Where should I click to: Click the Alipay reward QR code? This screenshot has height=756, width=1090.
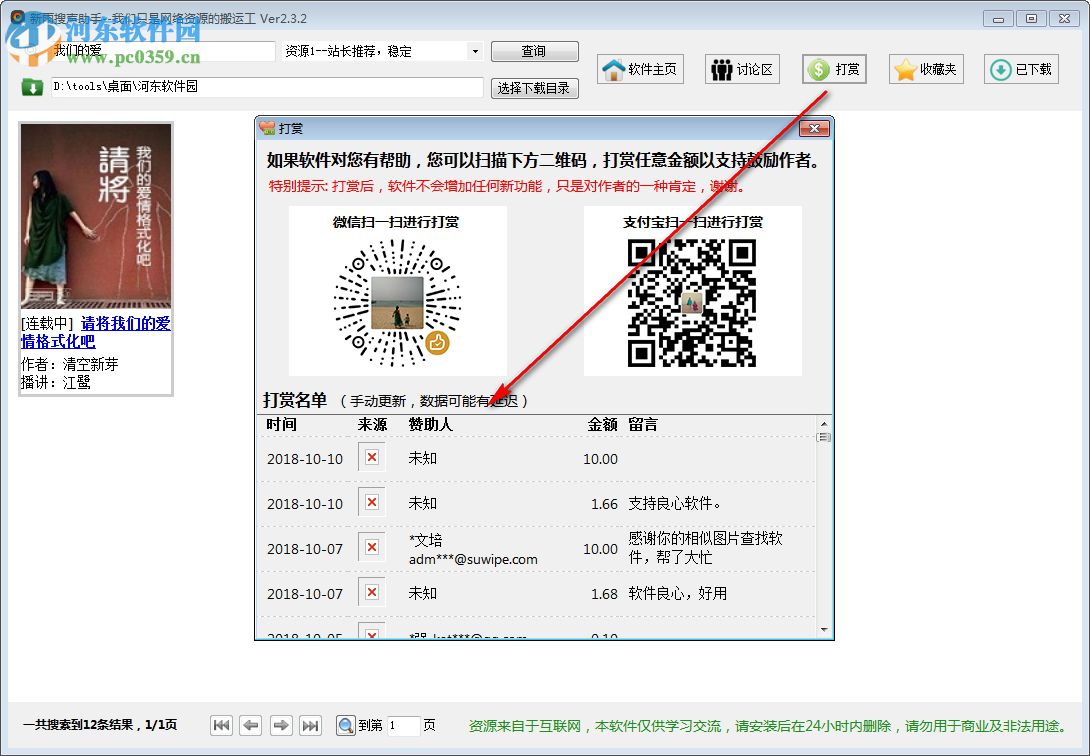pos(692,303)
